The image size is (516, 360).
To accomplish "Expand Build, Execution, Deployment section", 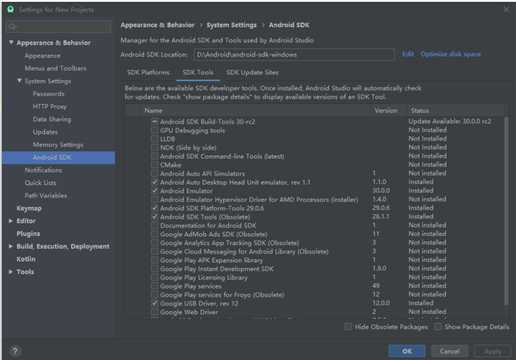I will tap(11, 246).
